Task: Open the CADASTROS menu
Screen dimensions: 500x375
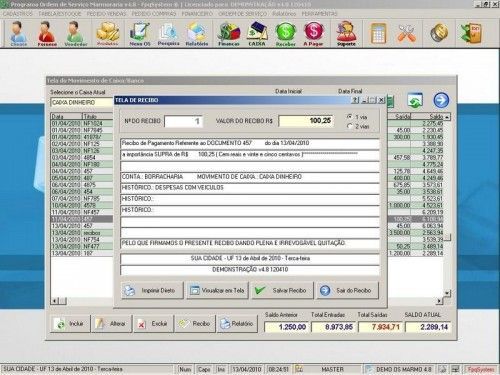Action: (18, 14)
